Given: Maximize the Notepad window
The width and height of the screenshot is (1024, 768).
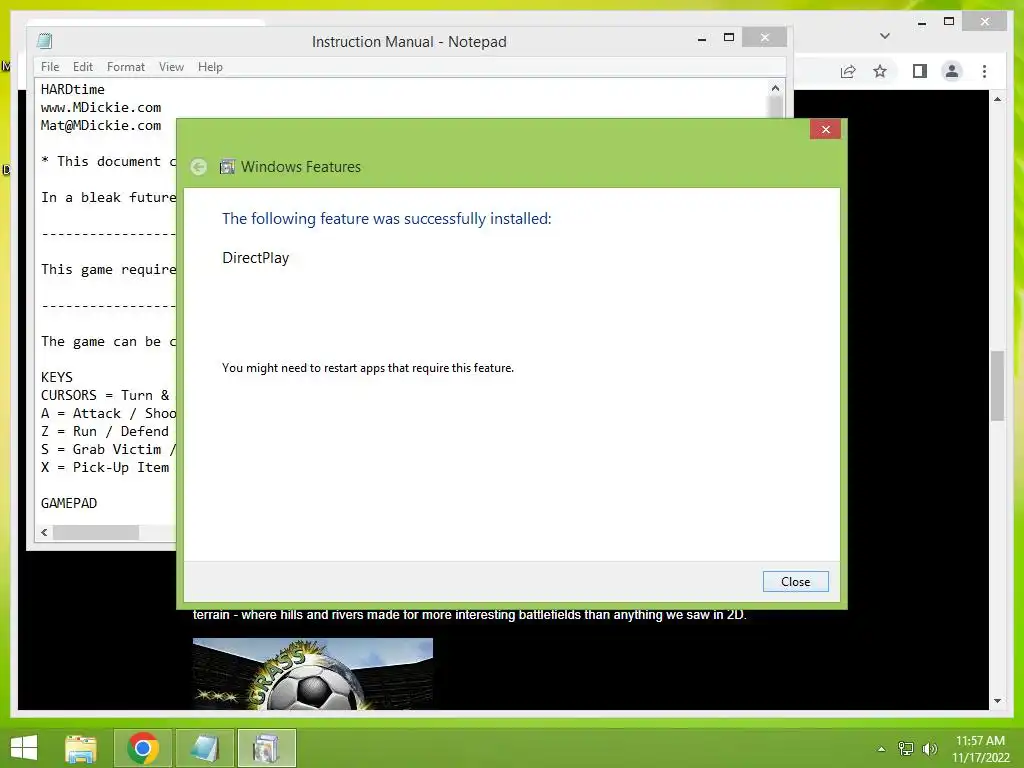Looking at the screenshot, I should pyautogui.click(x=729, y=38).
